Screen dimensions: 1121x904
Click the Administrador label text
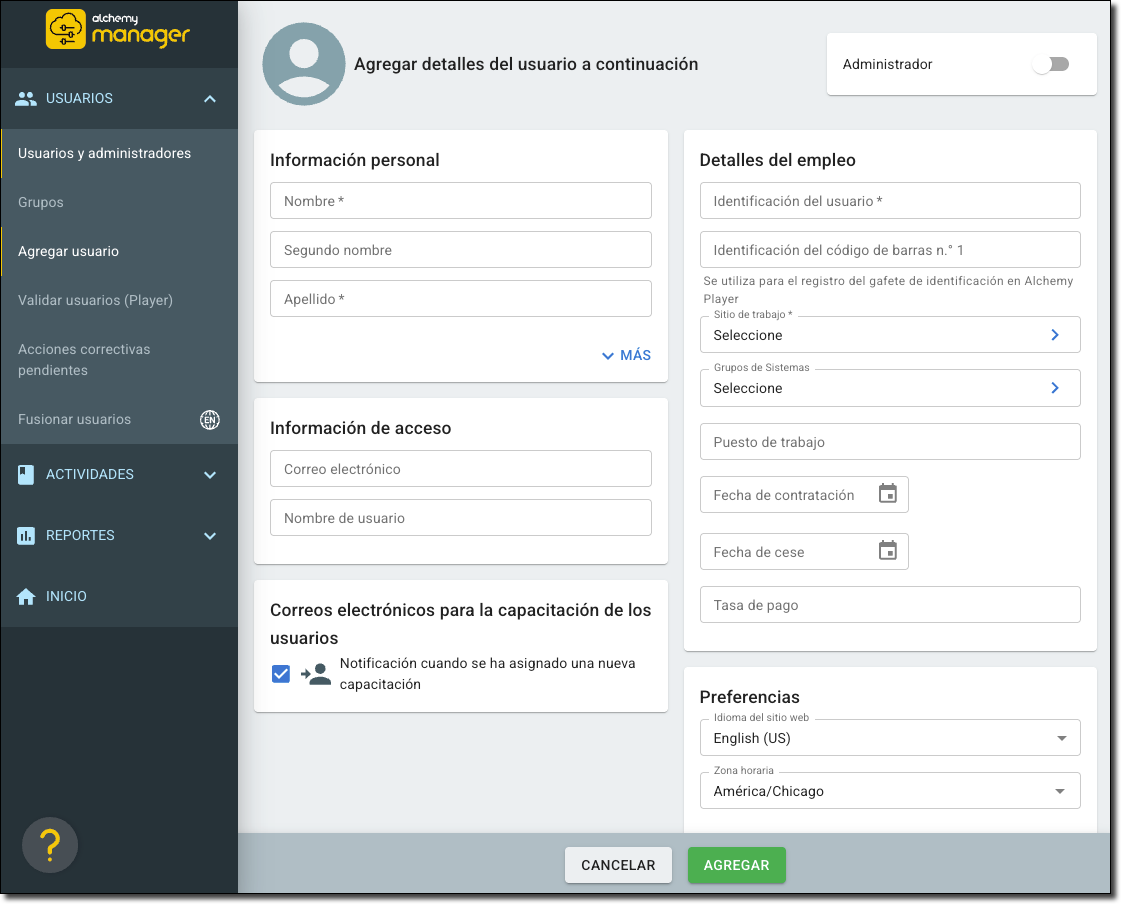click(x=887, y=64)
